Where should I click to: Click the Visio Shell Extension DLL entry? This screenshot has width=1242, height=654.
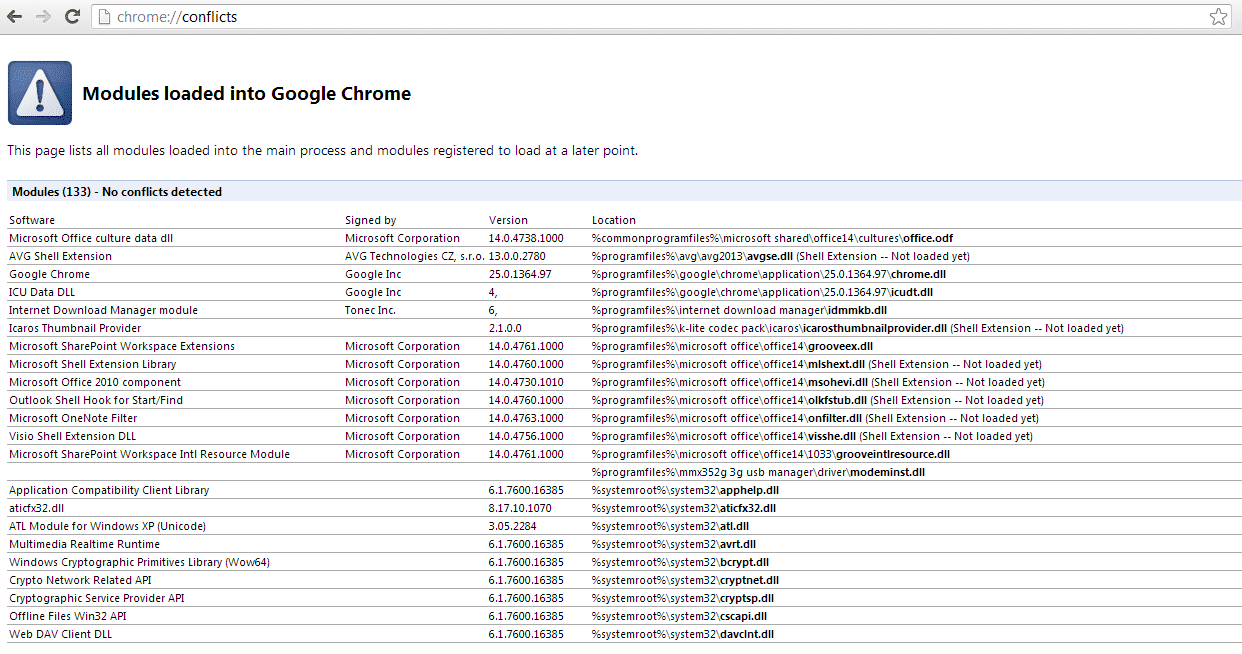click(x=72, y=435)
